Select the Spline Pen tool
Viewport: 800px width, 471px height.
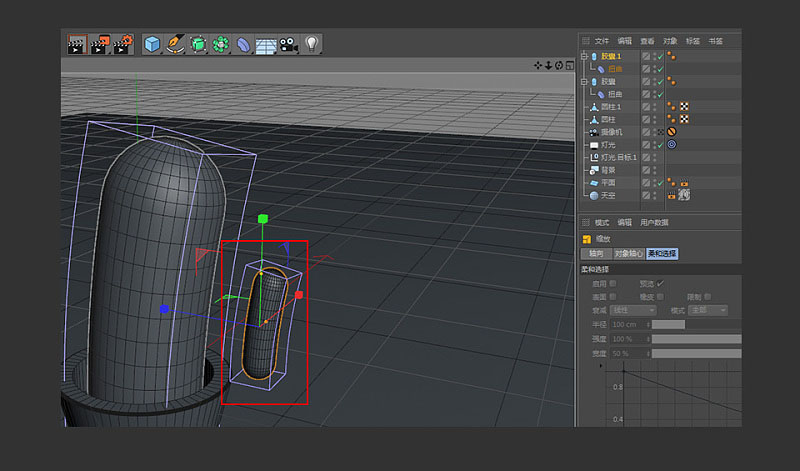pyautogui.click(x=175, y=44)
